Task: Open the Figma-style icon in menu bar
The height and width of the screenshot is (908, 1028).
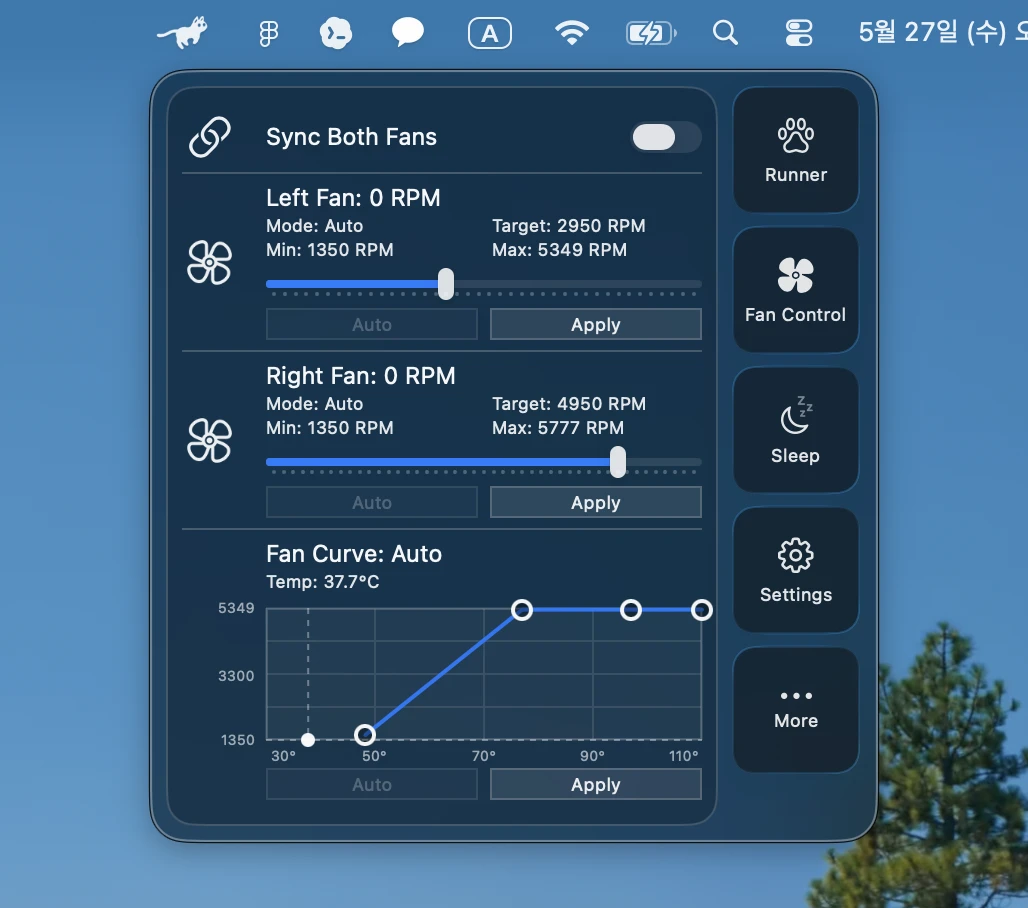Action: pos(268,33)
